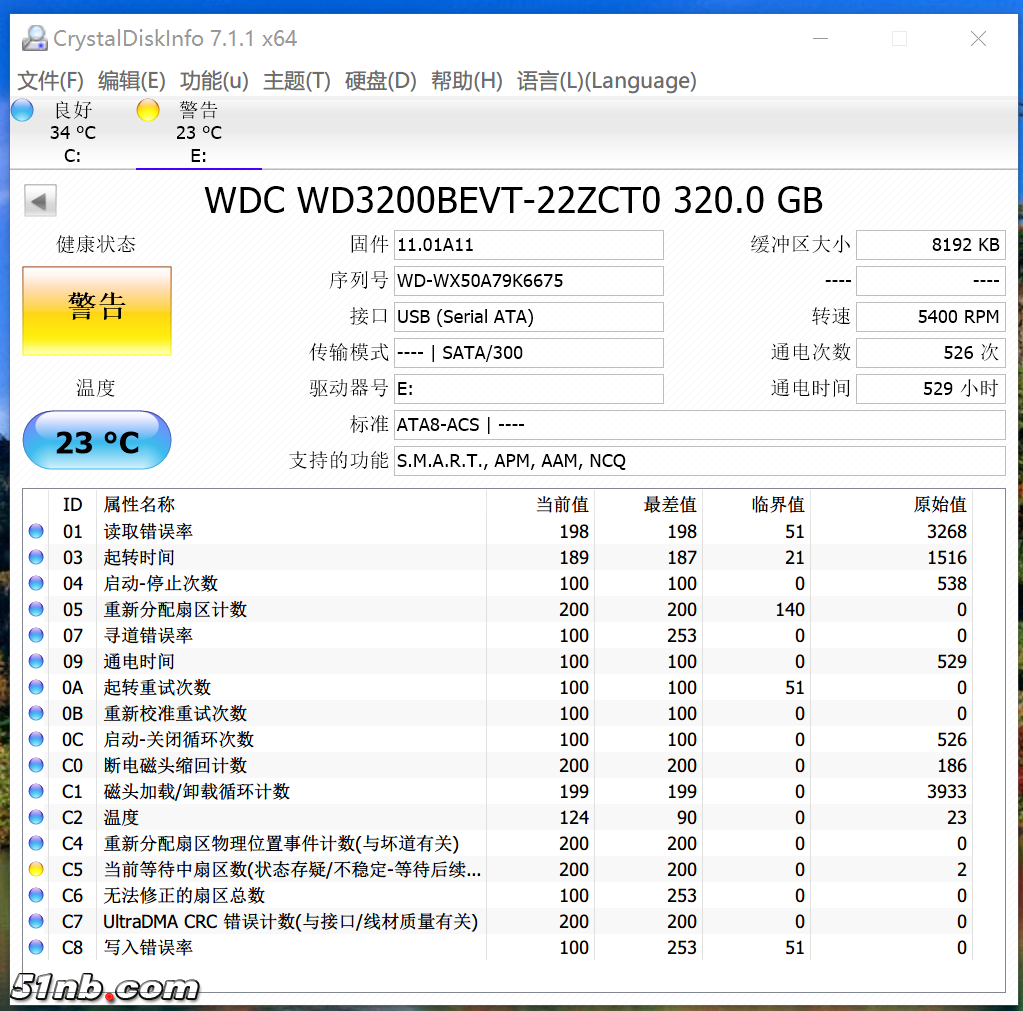Open the 主题(T) menu
1023x1011 pixels.
296,81
